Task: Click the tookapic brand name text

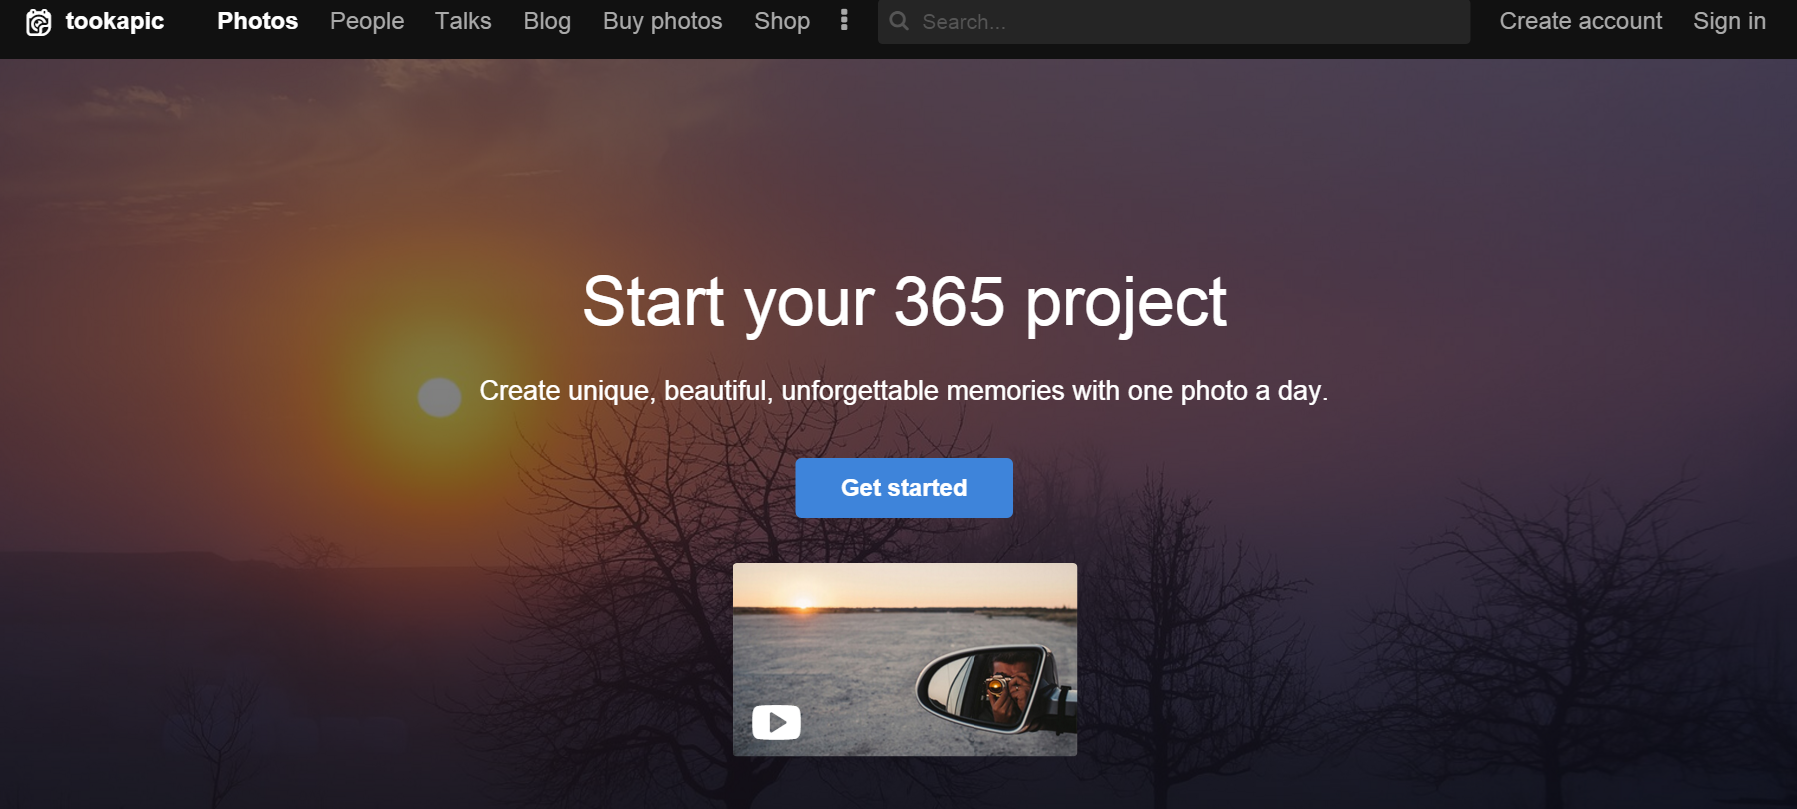Action: coord(115,21)
